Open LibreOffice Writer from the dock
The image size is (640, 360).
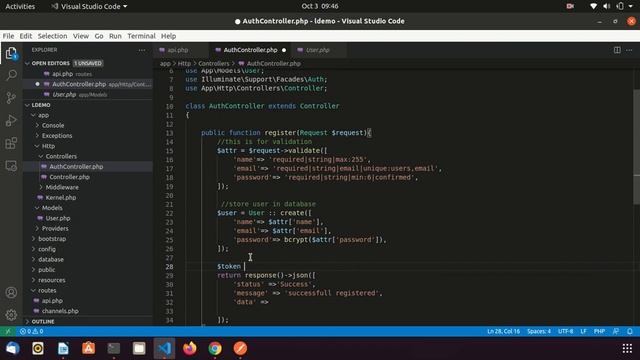tap(63, 348)
